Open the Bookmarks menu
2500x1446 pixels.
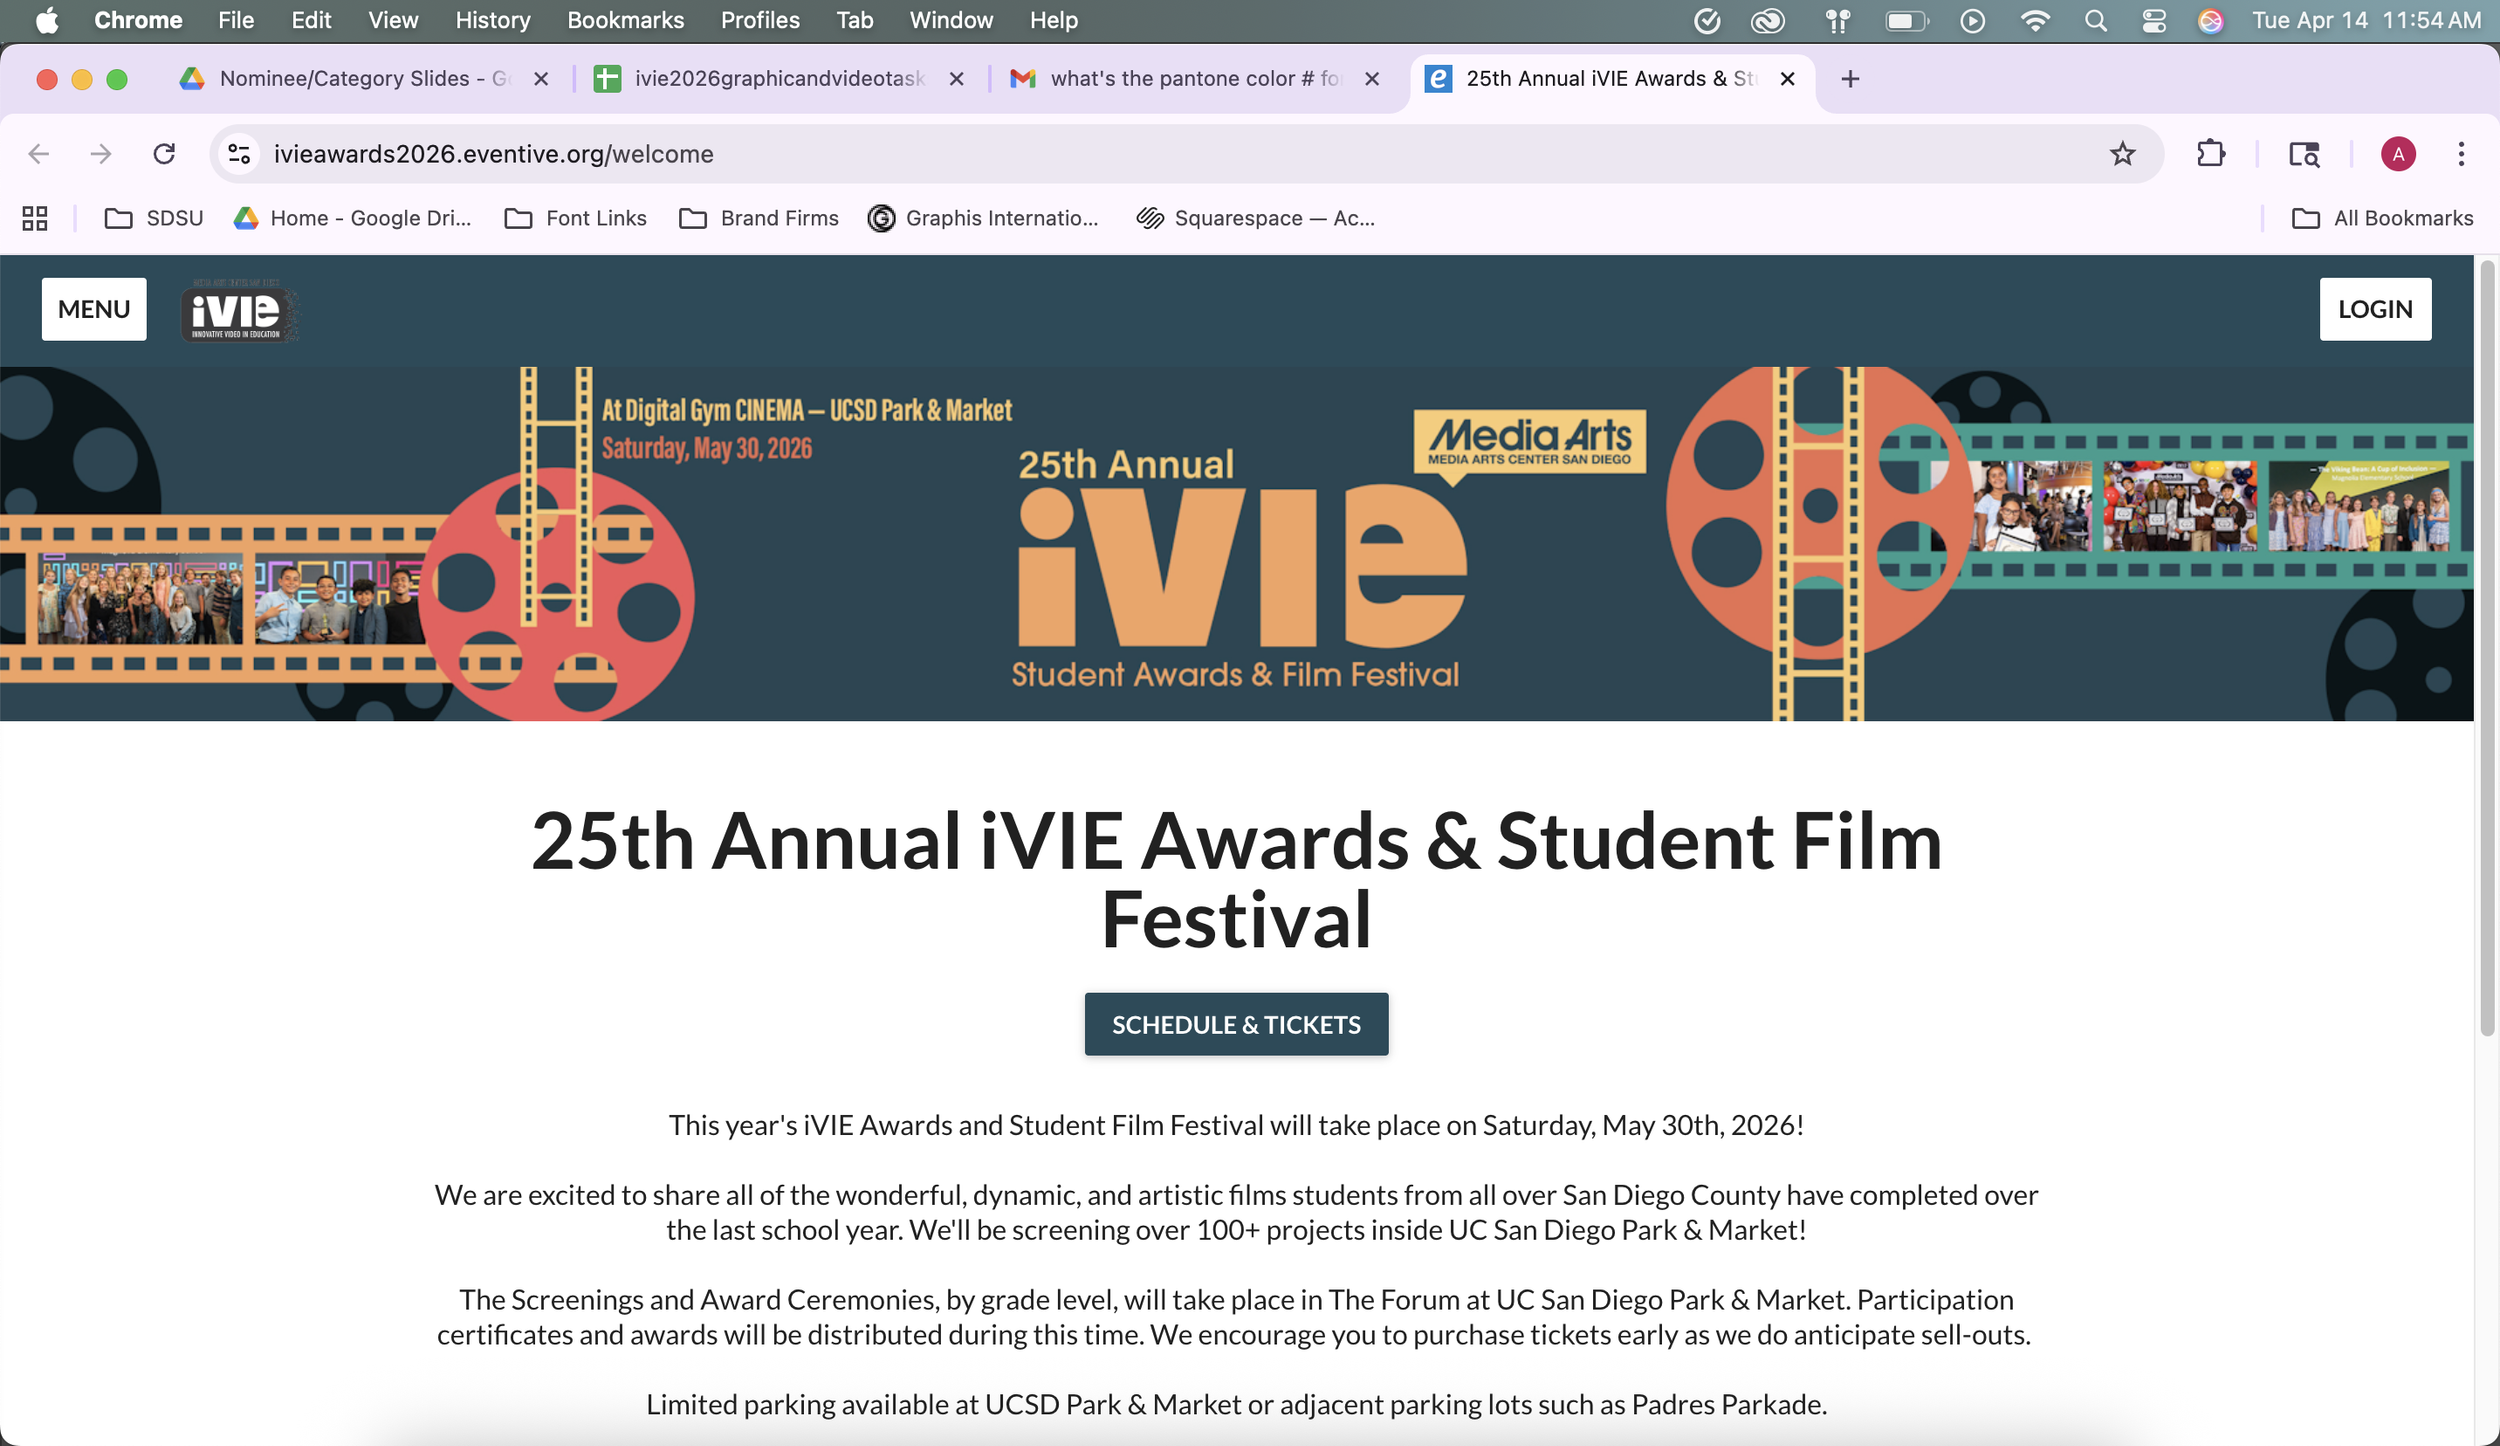point(626,20)
